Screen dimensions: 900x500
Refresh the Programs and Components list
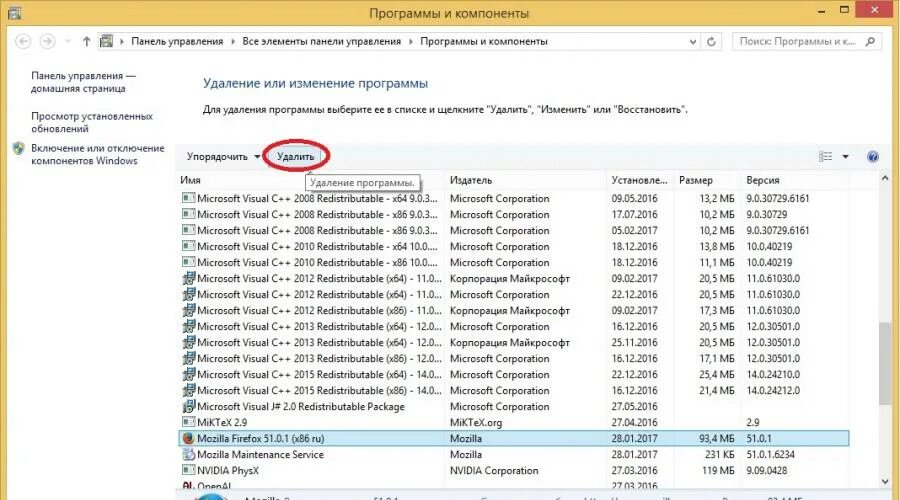tap(711, 41)
